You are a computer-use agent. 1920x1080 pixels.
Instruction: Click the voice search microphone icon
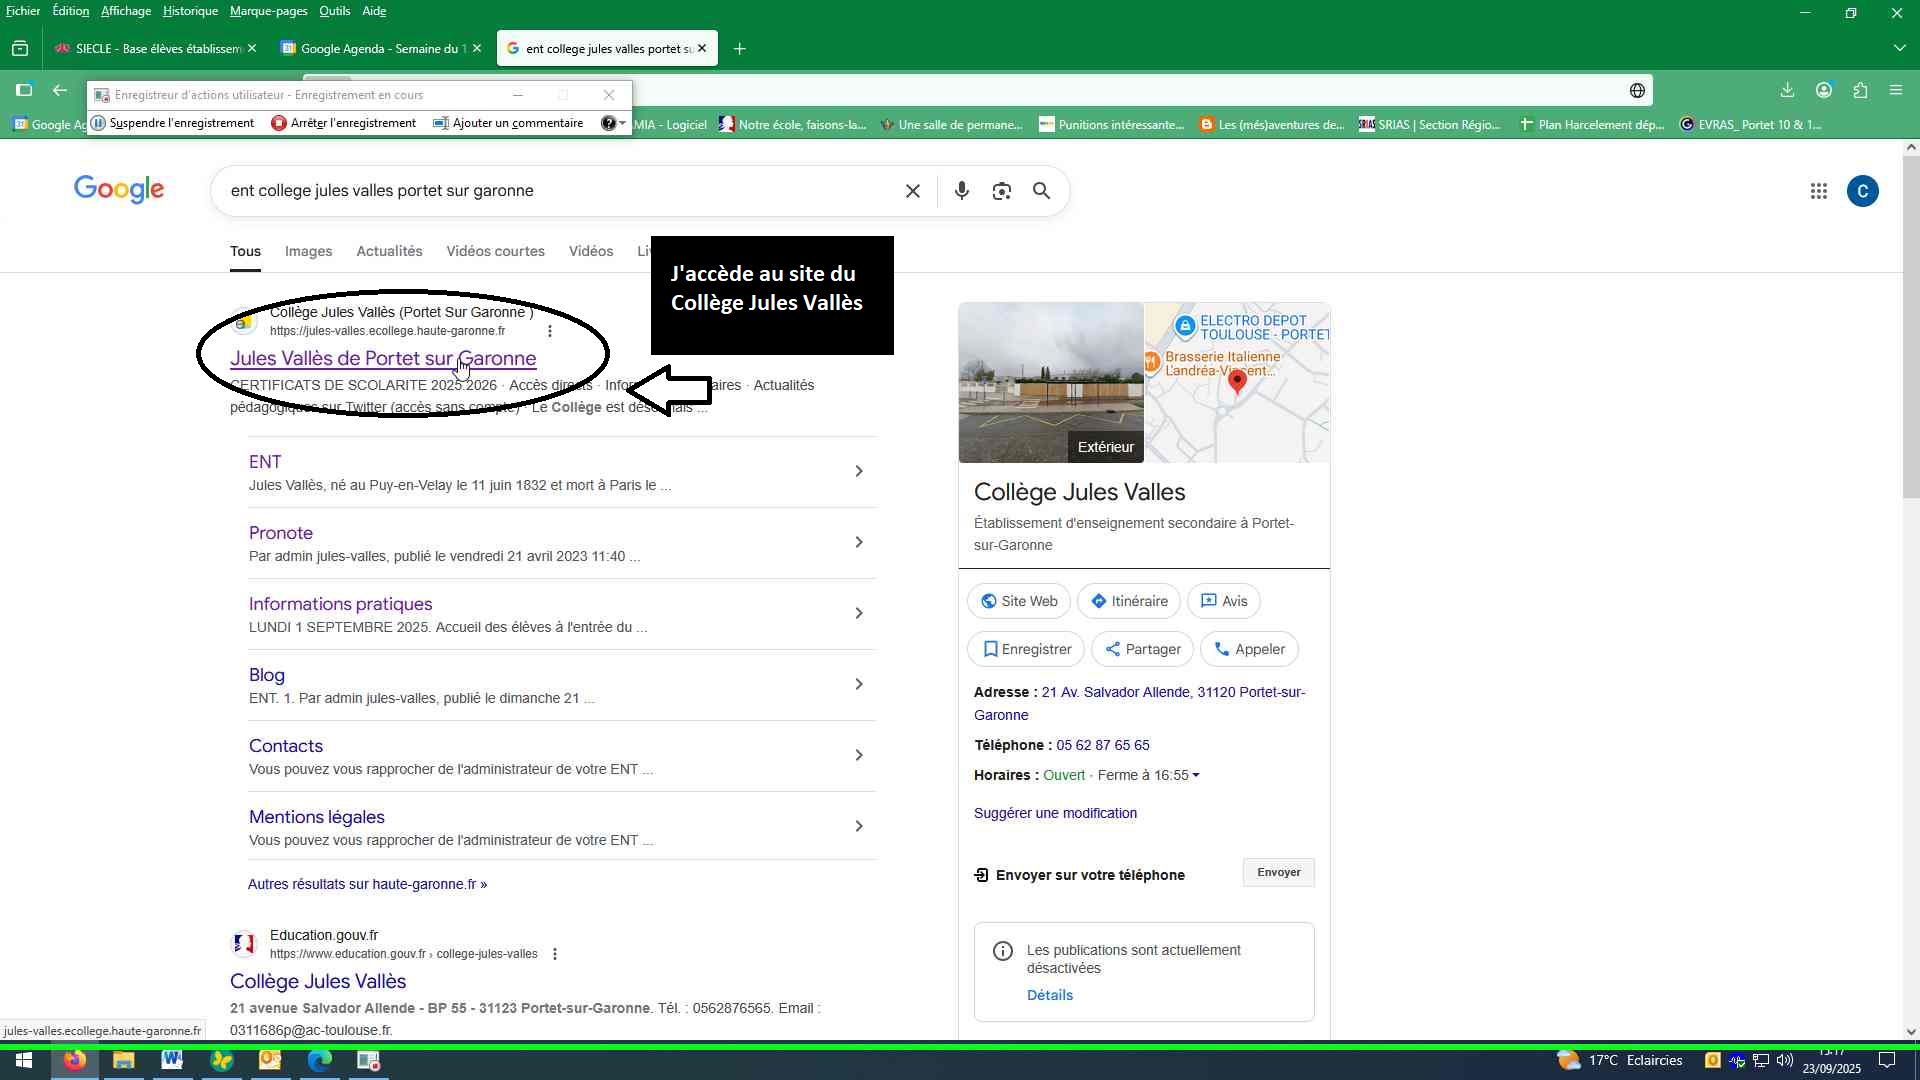tap(961, 191)
